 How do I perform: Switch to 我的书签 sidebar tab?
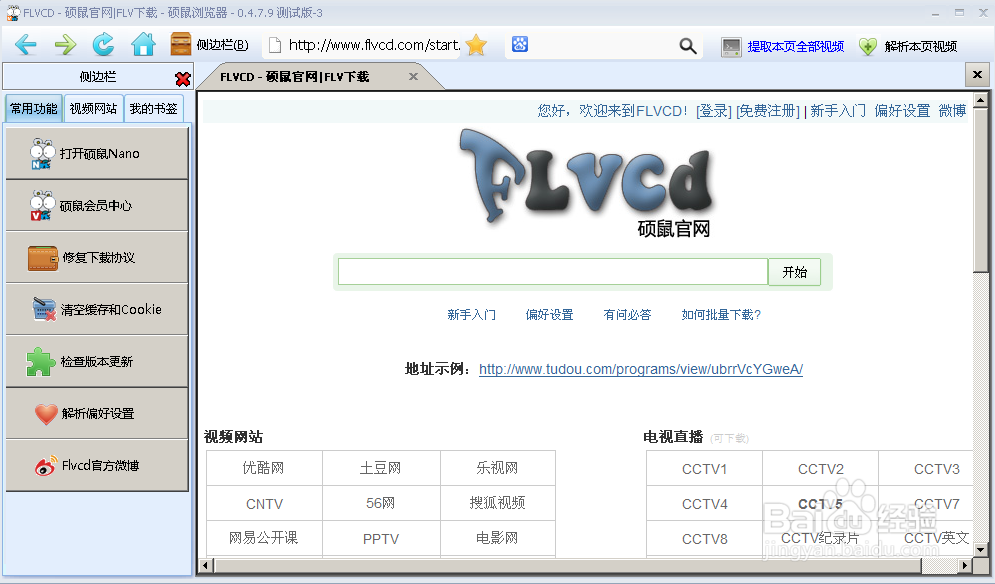[154, 109]
